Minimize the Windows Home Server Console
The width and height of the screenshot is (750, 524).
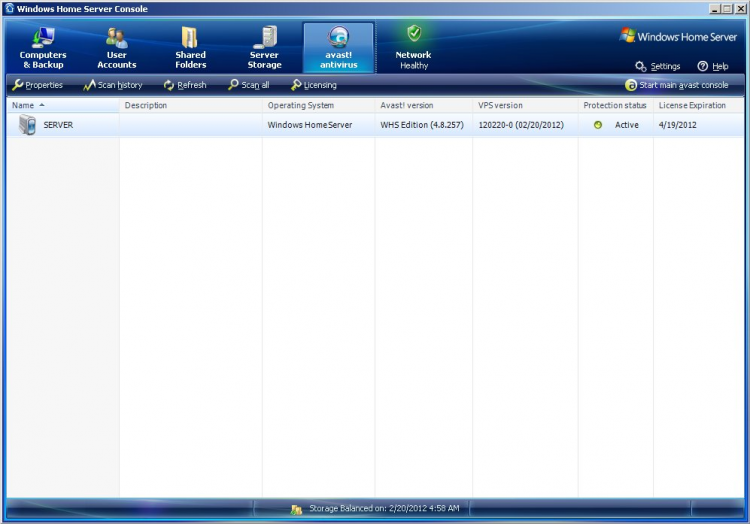714,9
